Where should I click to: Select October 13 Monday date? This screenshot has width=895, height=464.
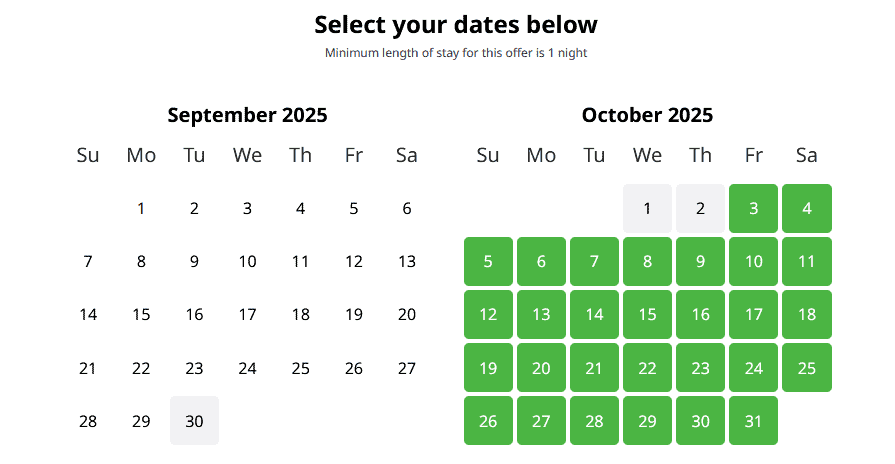[x=541, y=314]
